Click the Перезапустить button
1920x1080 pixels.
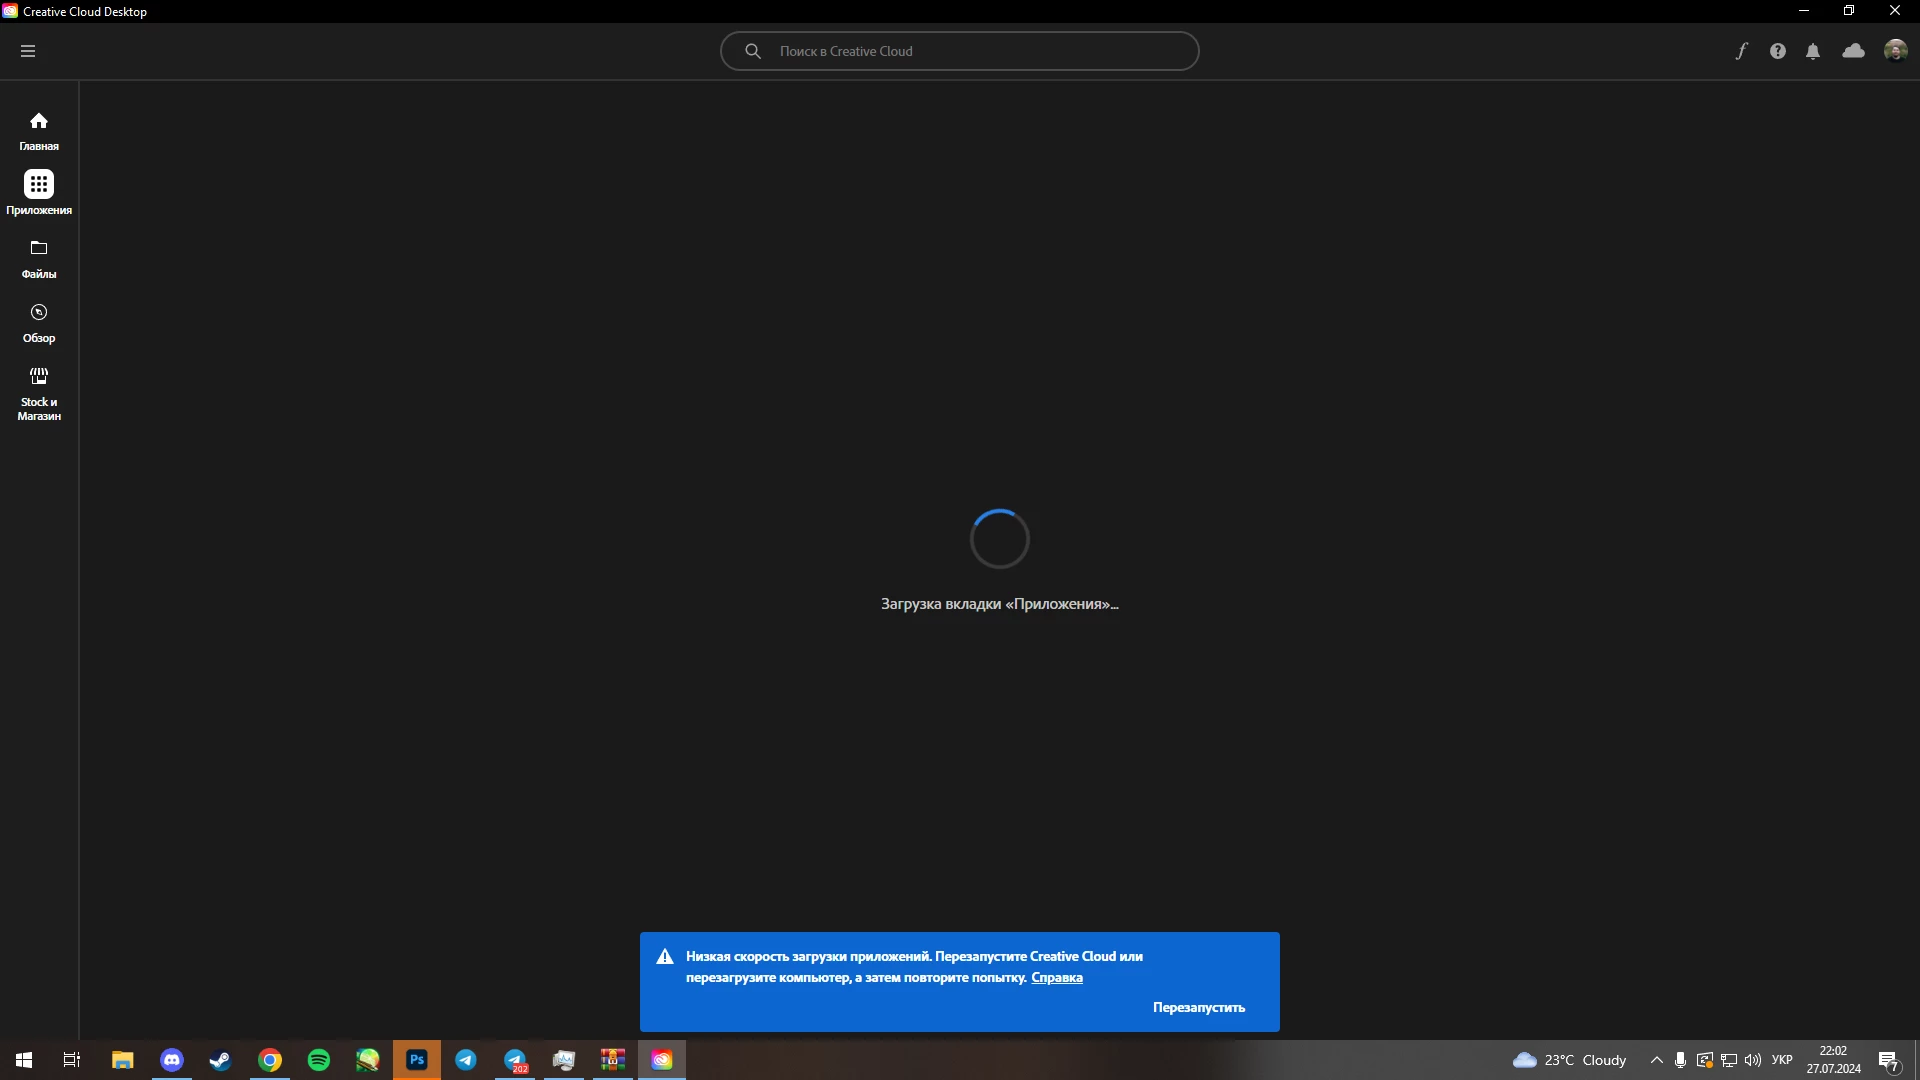(x=1198, y=1008)
